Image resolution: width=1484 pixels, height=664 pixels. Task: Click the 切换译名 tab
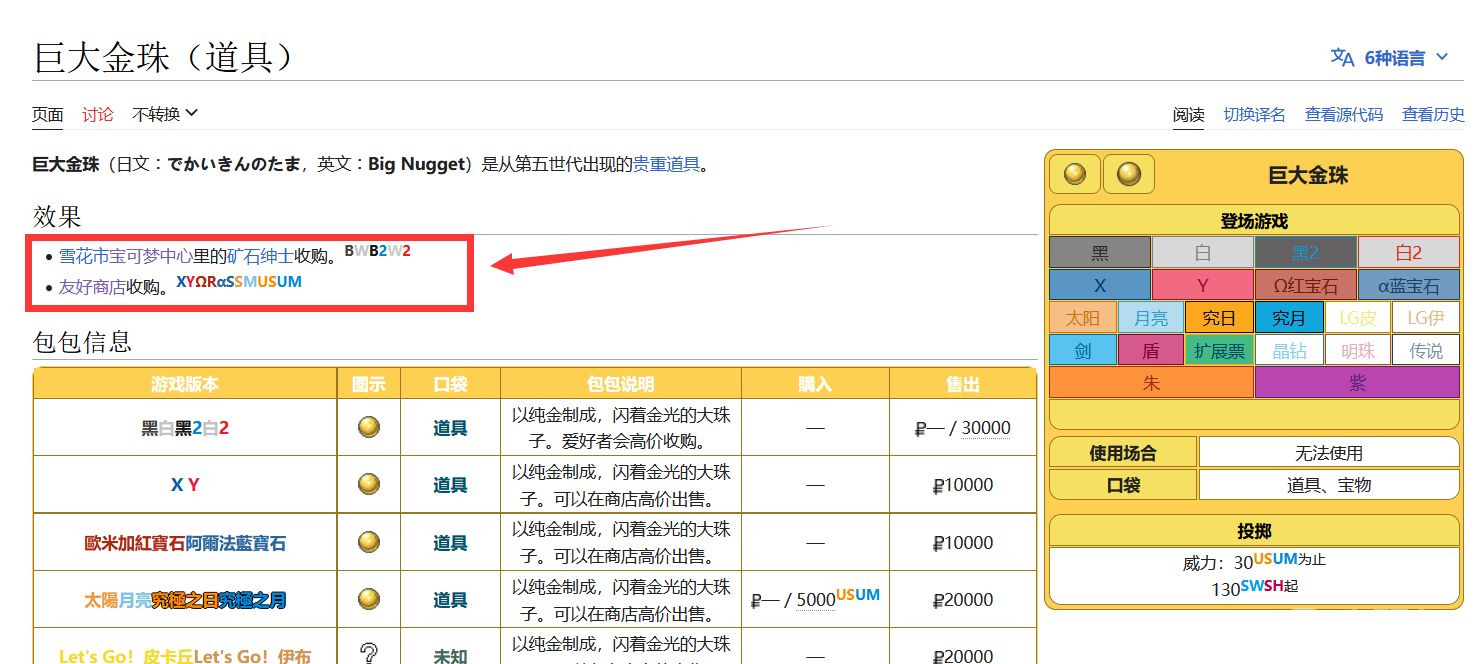click(1255, 115)
